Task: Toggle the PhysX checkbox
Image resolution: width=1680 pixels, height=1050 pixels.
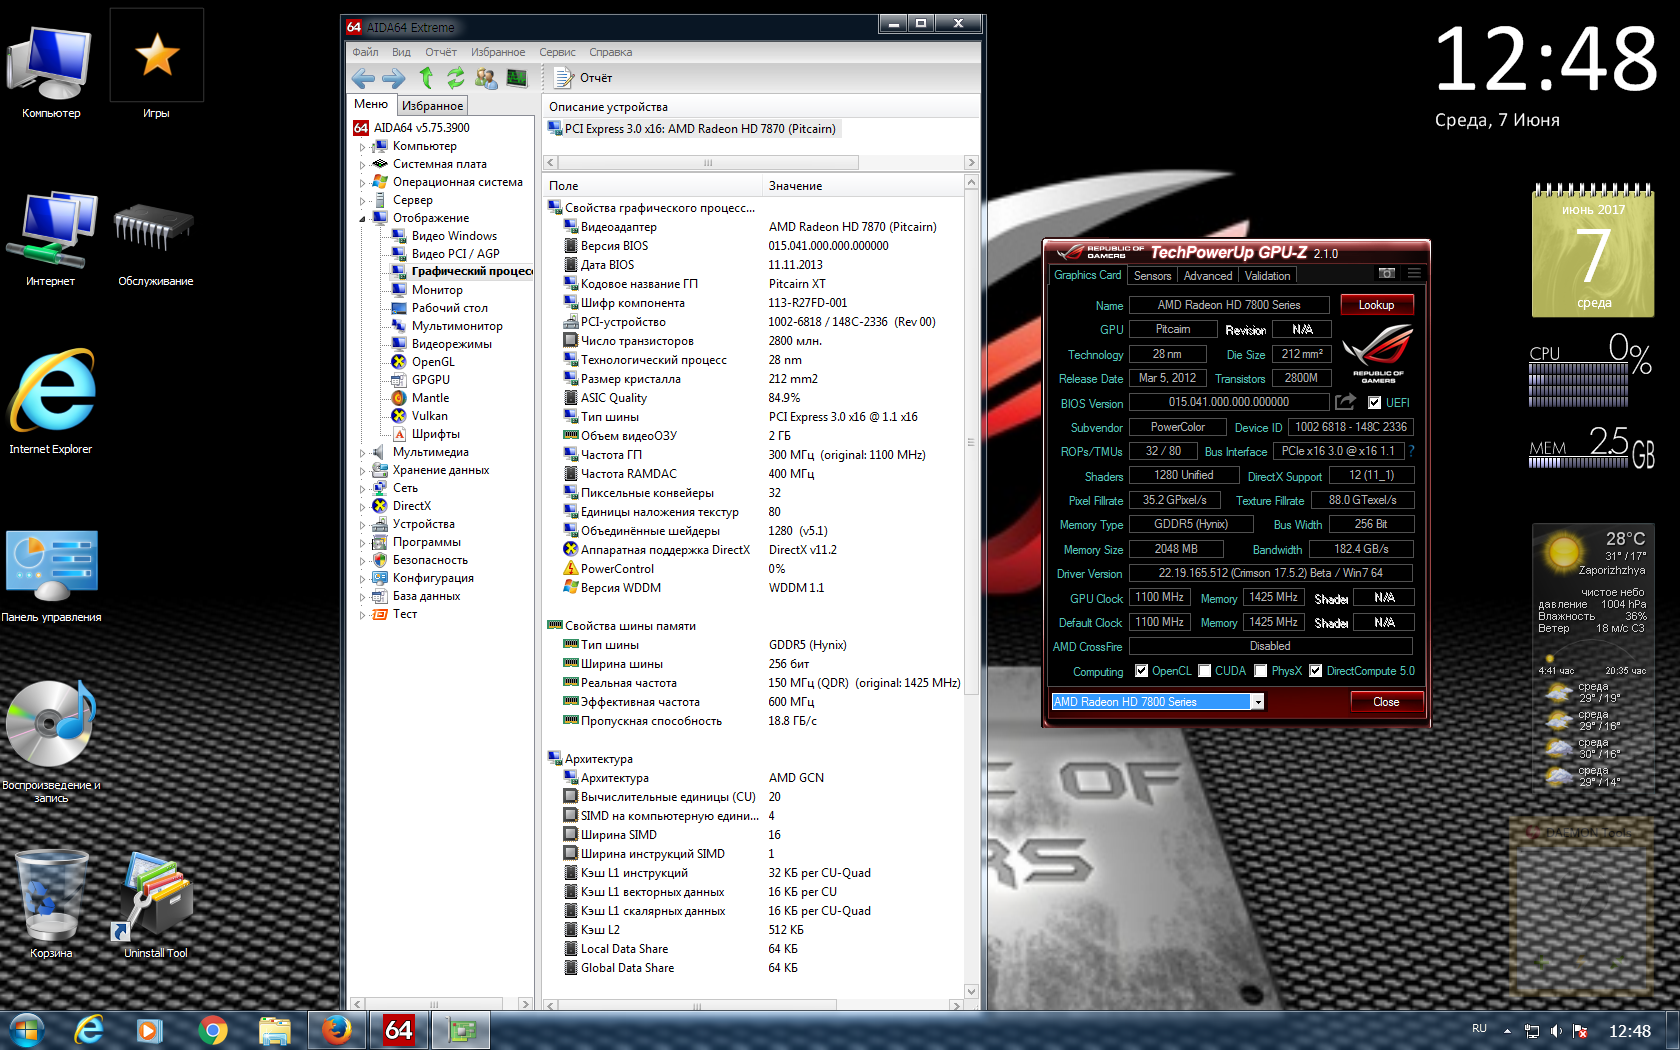Action: click(1261, 671)
